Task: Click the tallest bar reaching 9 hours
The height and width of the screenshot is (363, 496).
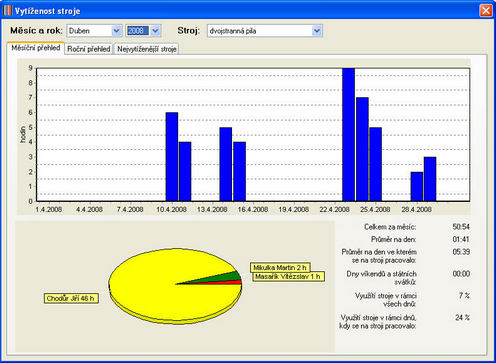Action: (349, 134)
